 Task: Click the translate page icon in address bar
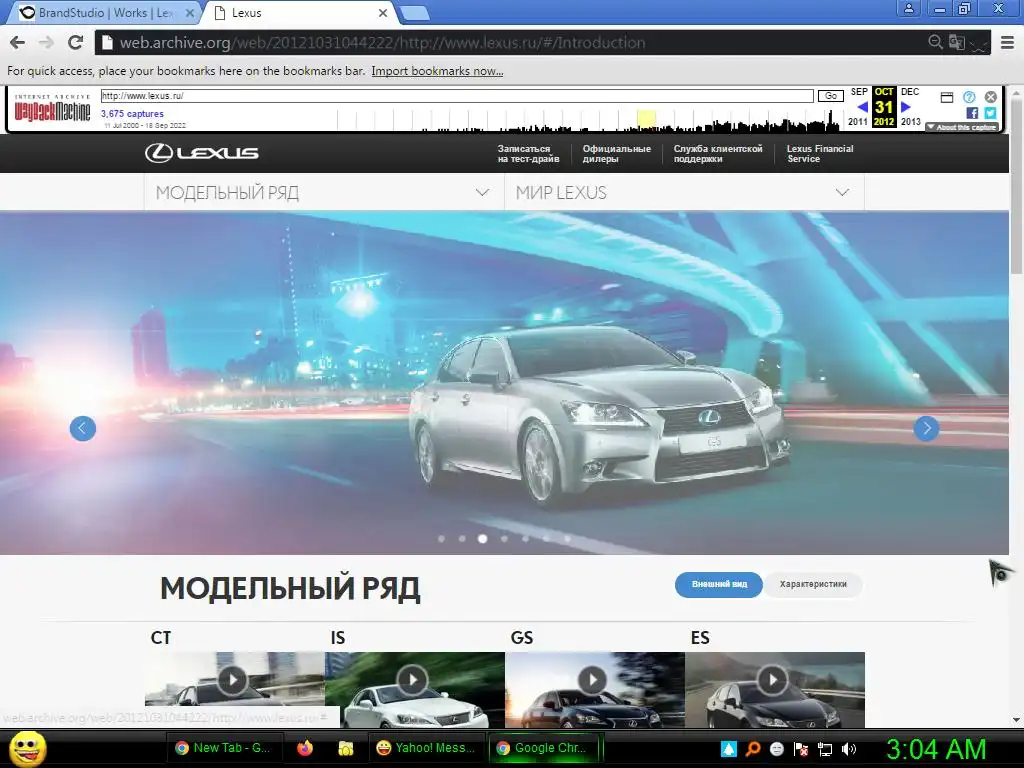pyautogui.click(x=957, y=42)
